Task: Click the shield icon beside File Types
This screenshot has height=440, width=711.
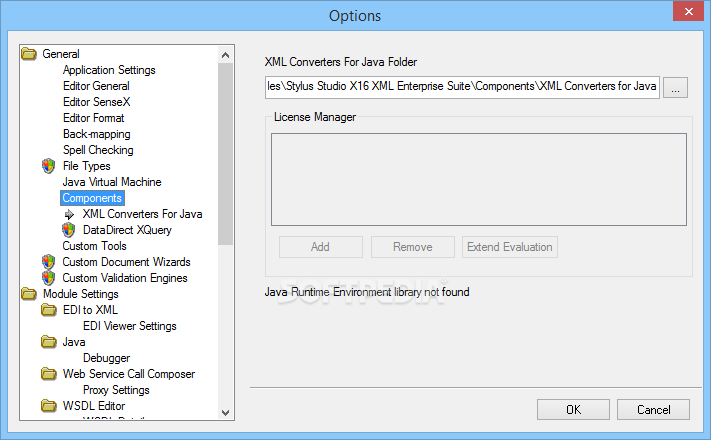Action: click(x=49, y=166)
